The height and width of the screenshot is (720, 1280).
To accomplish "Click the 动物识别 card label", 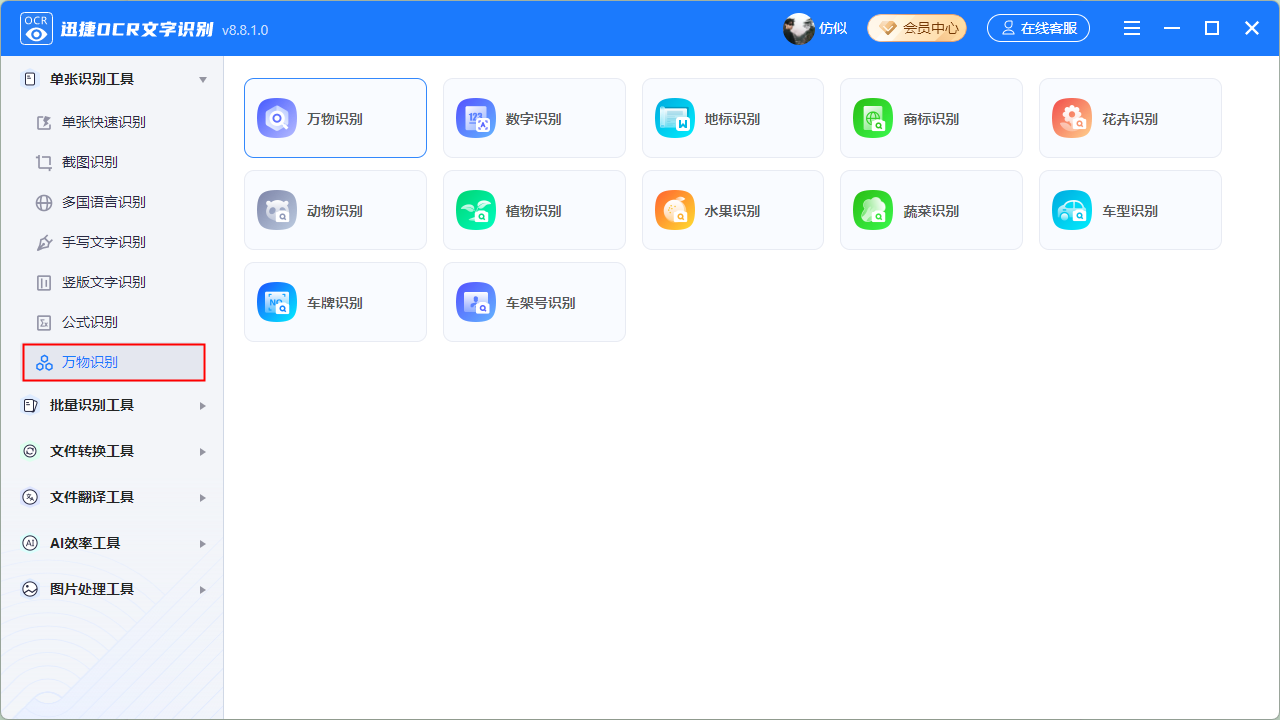I will click(335, 211).
